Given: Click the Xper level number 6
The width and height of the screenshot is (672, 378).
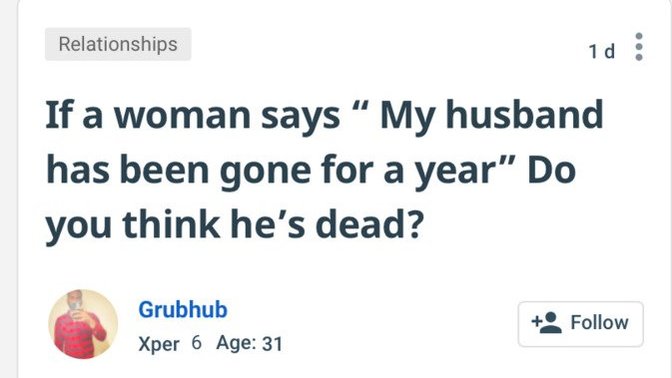Looking at the screenshot, I should 196,342.
